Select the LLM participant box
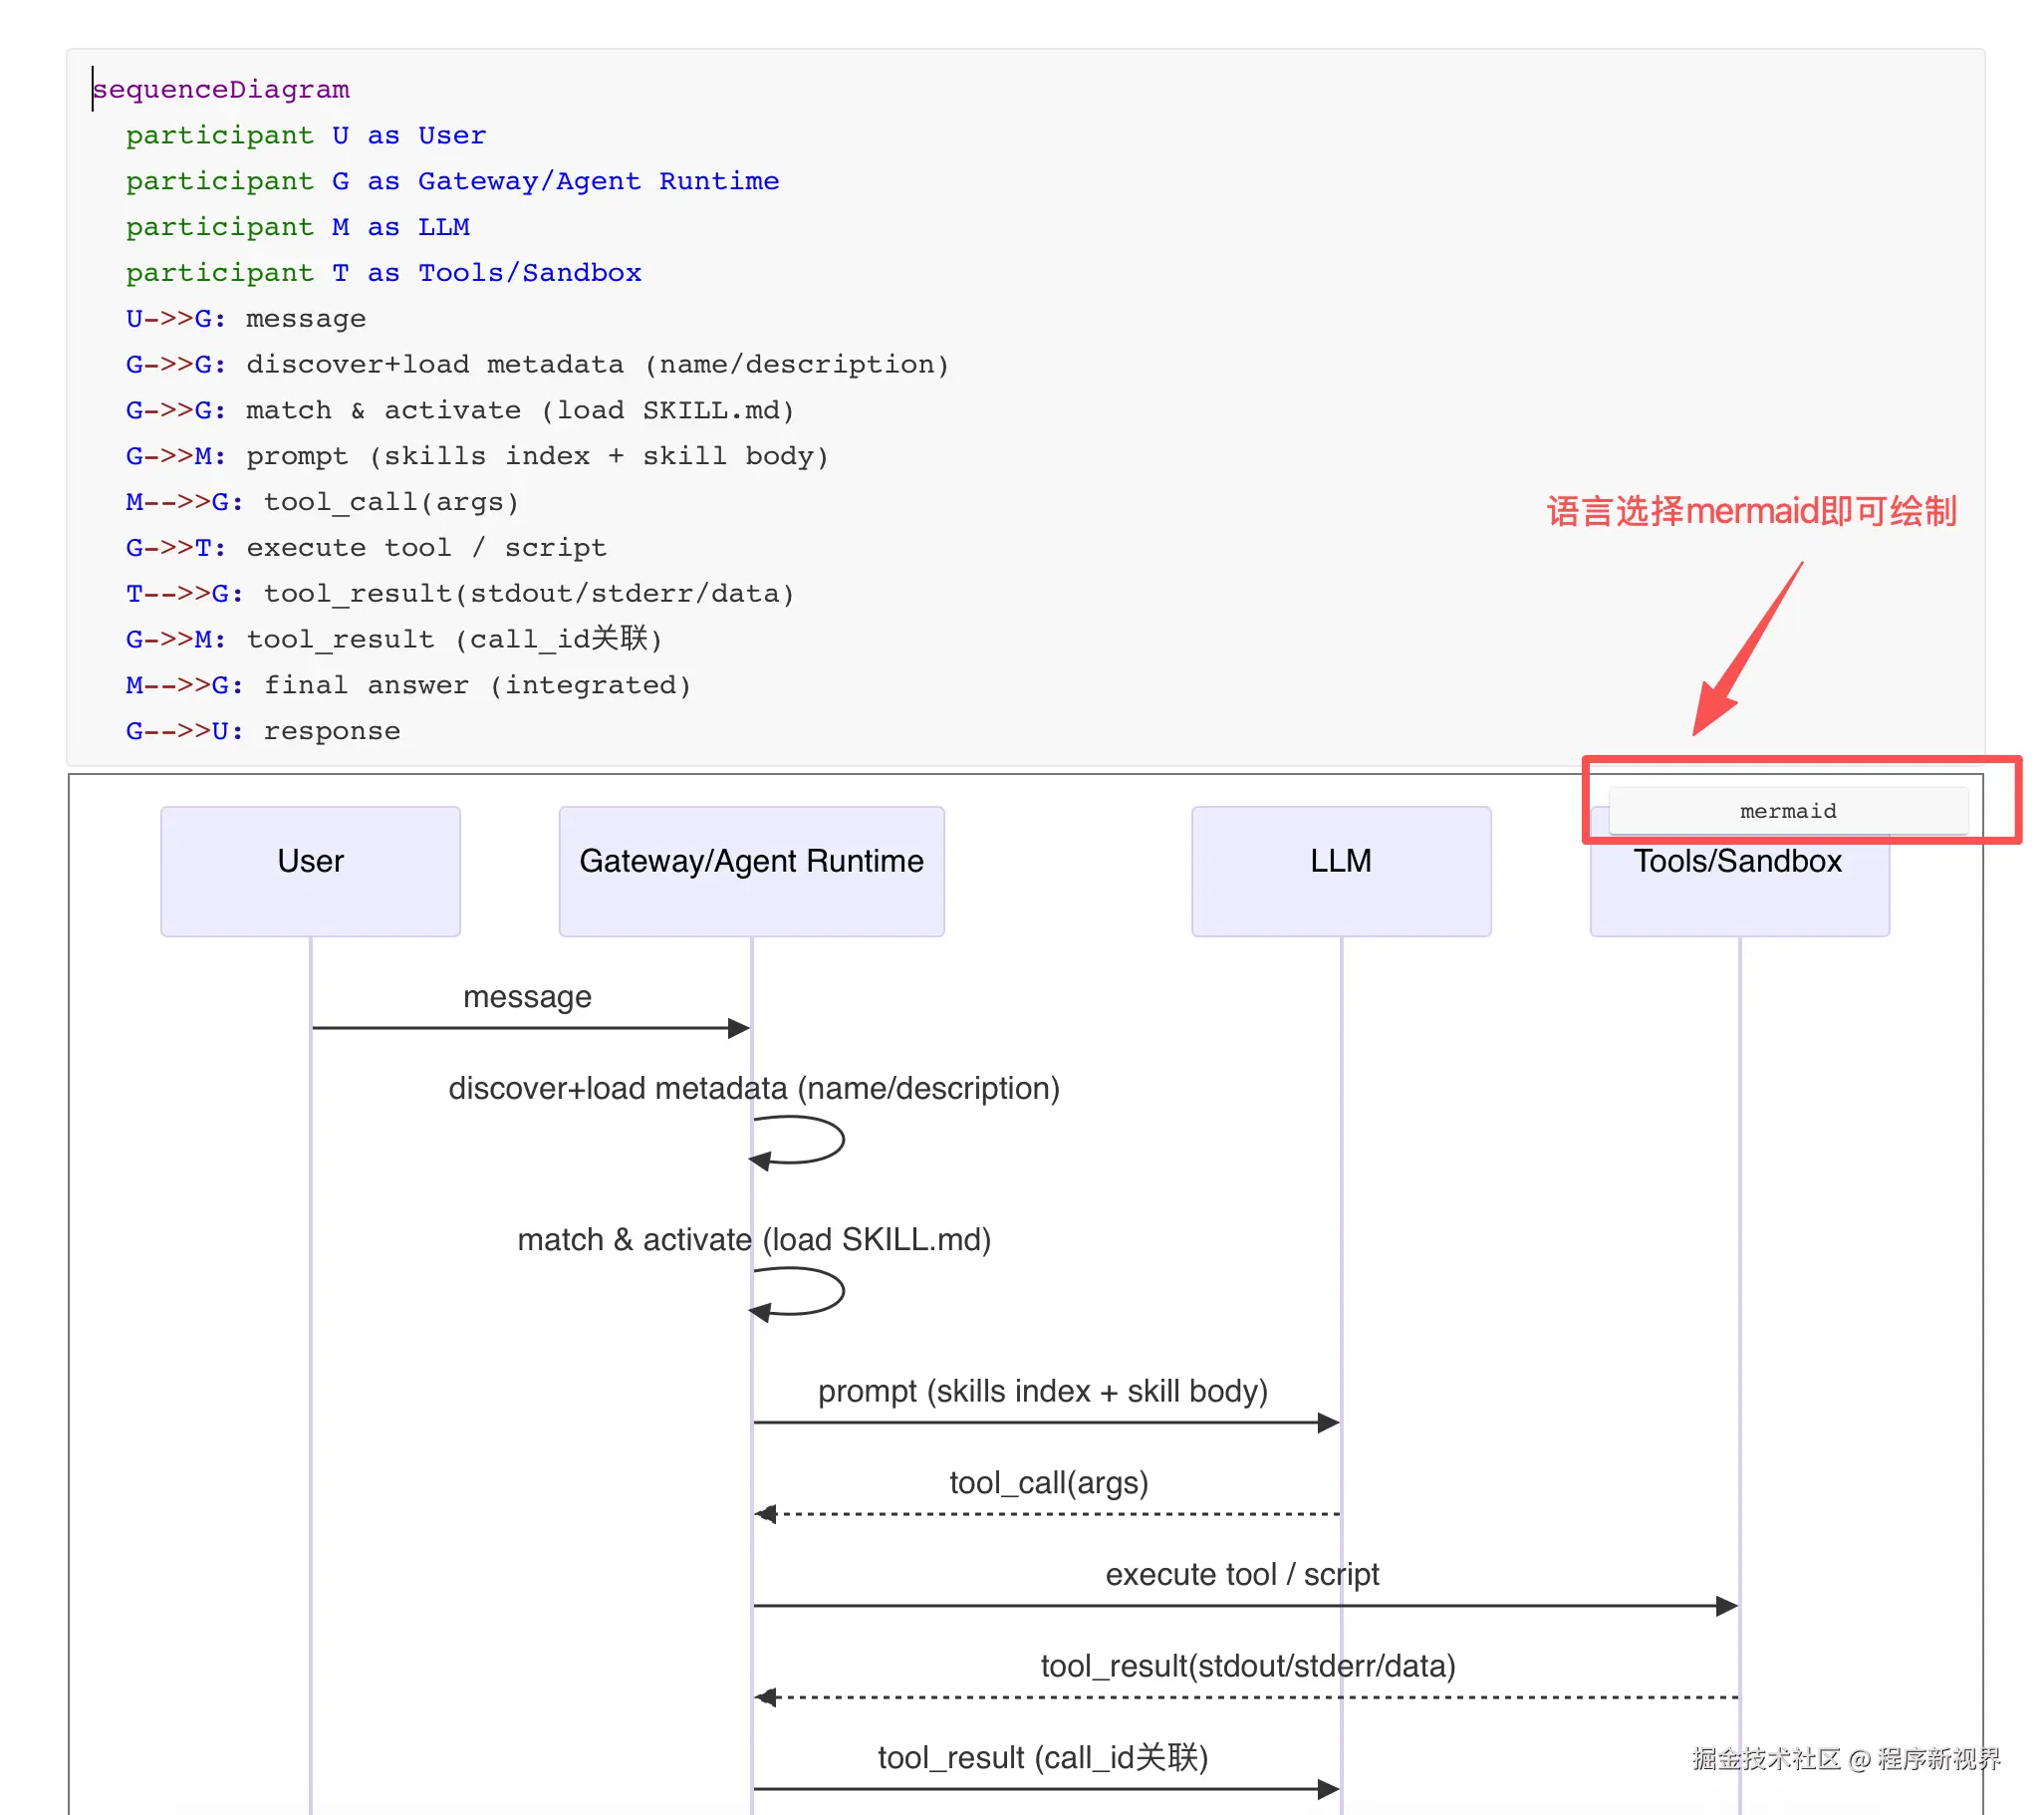The height and width of the screenshot is (1815, 2044). point(1340,870)
